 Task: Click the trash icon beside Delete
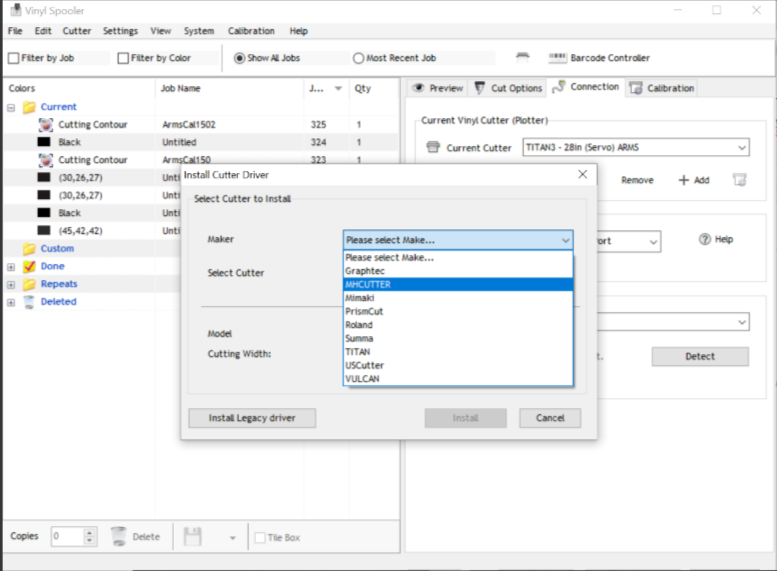pyautogui.click(x=118, y=536)
